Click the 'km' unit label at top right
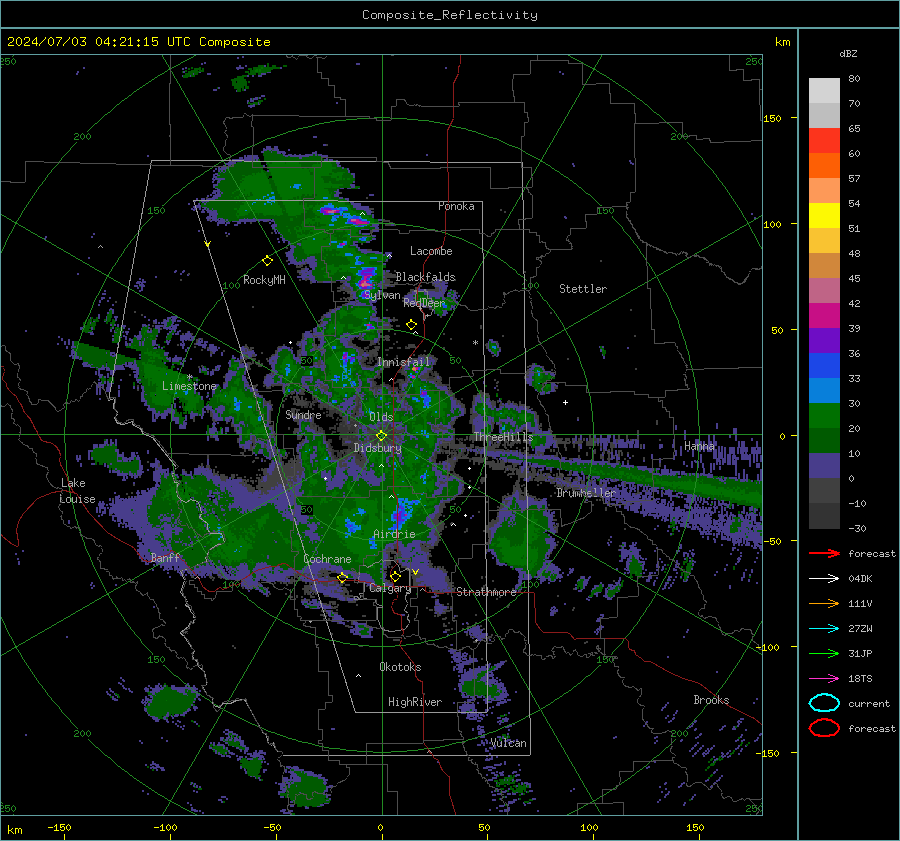The image size is (900, 841). click(782, 42)
